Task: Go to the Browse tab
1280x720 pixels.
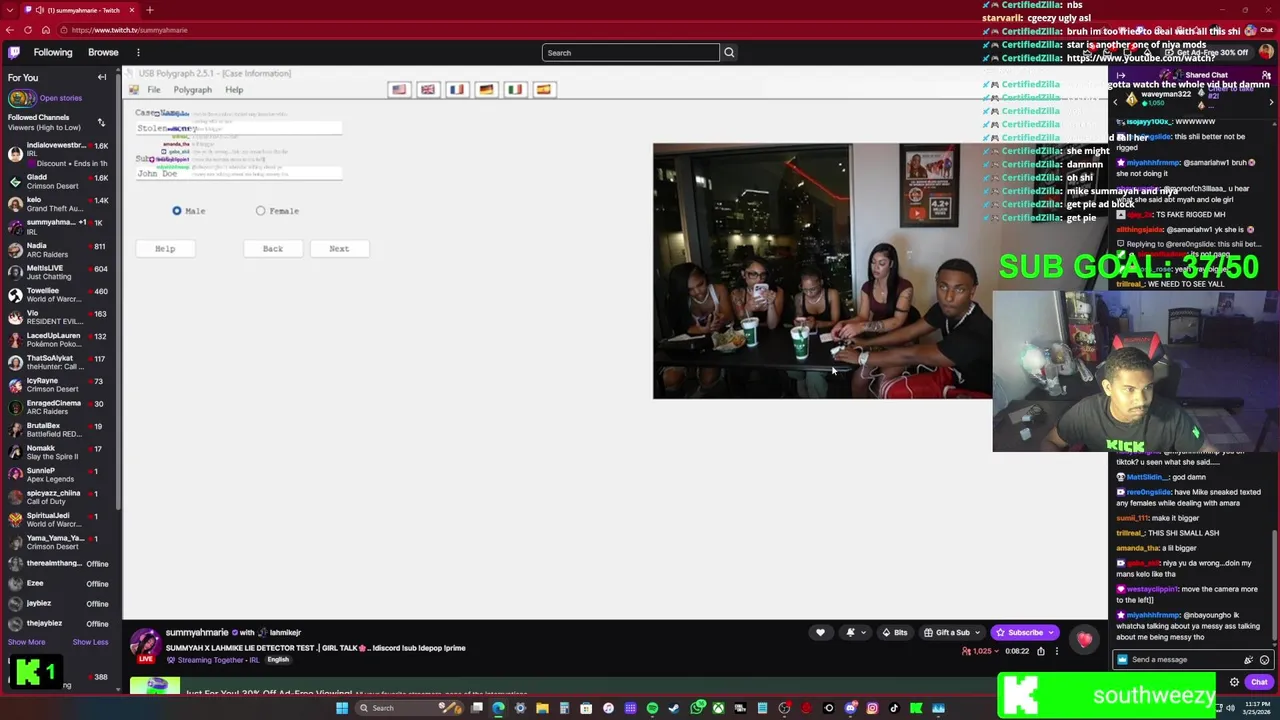Action: (x=103, y=52)
